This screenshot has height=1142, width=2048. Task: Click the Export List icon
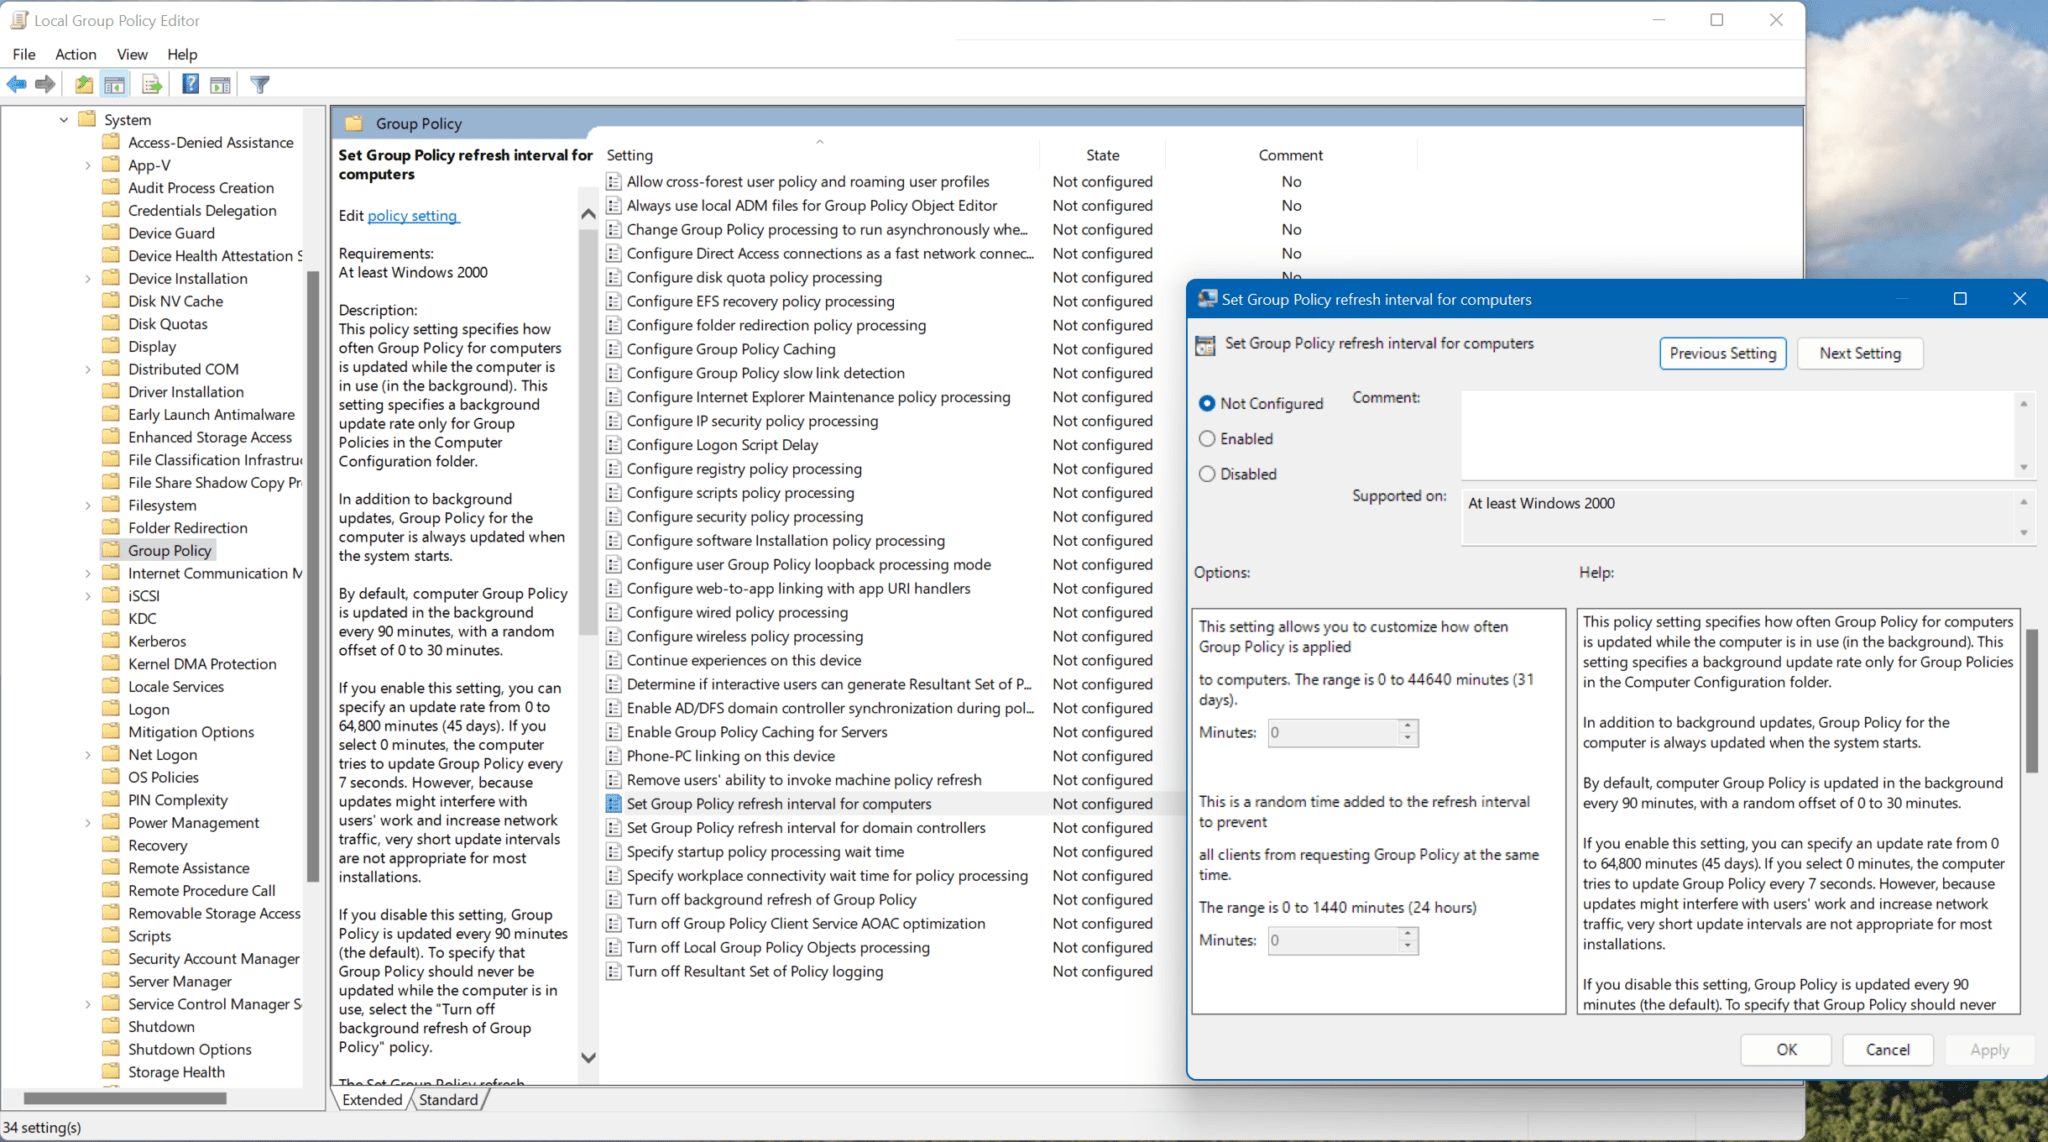[x=152, y=84]
